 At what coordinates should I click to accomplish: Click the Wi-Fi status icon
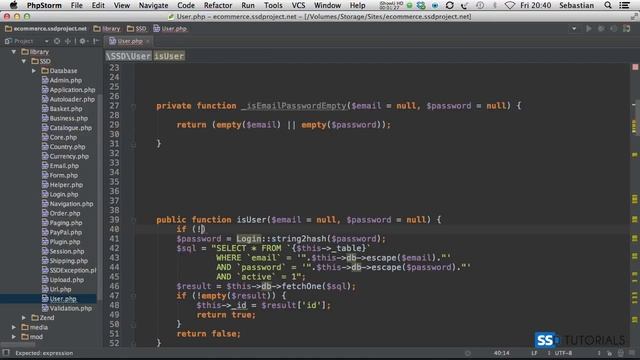click(x=509, y=5)
